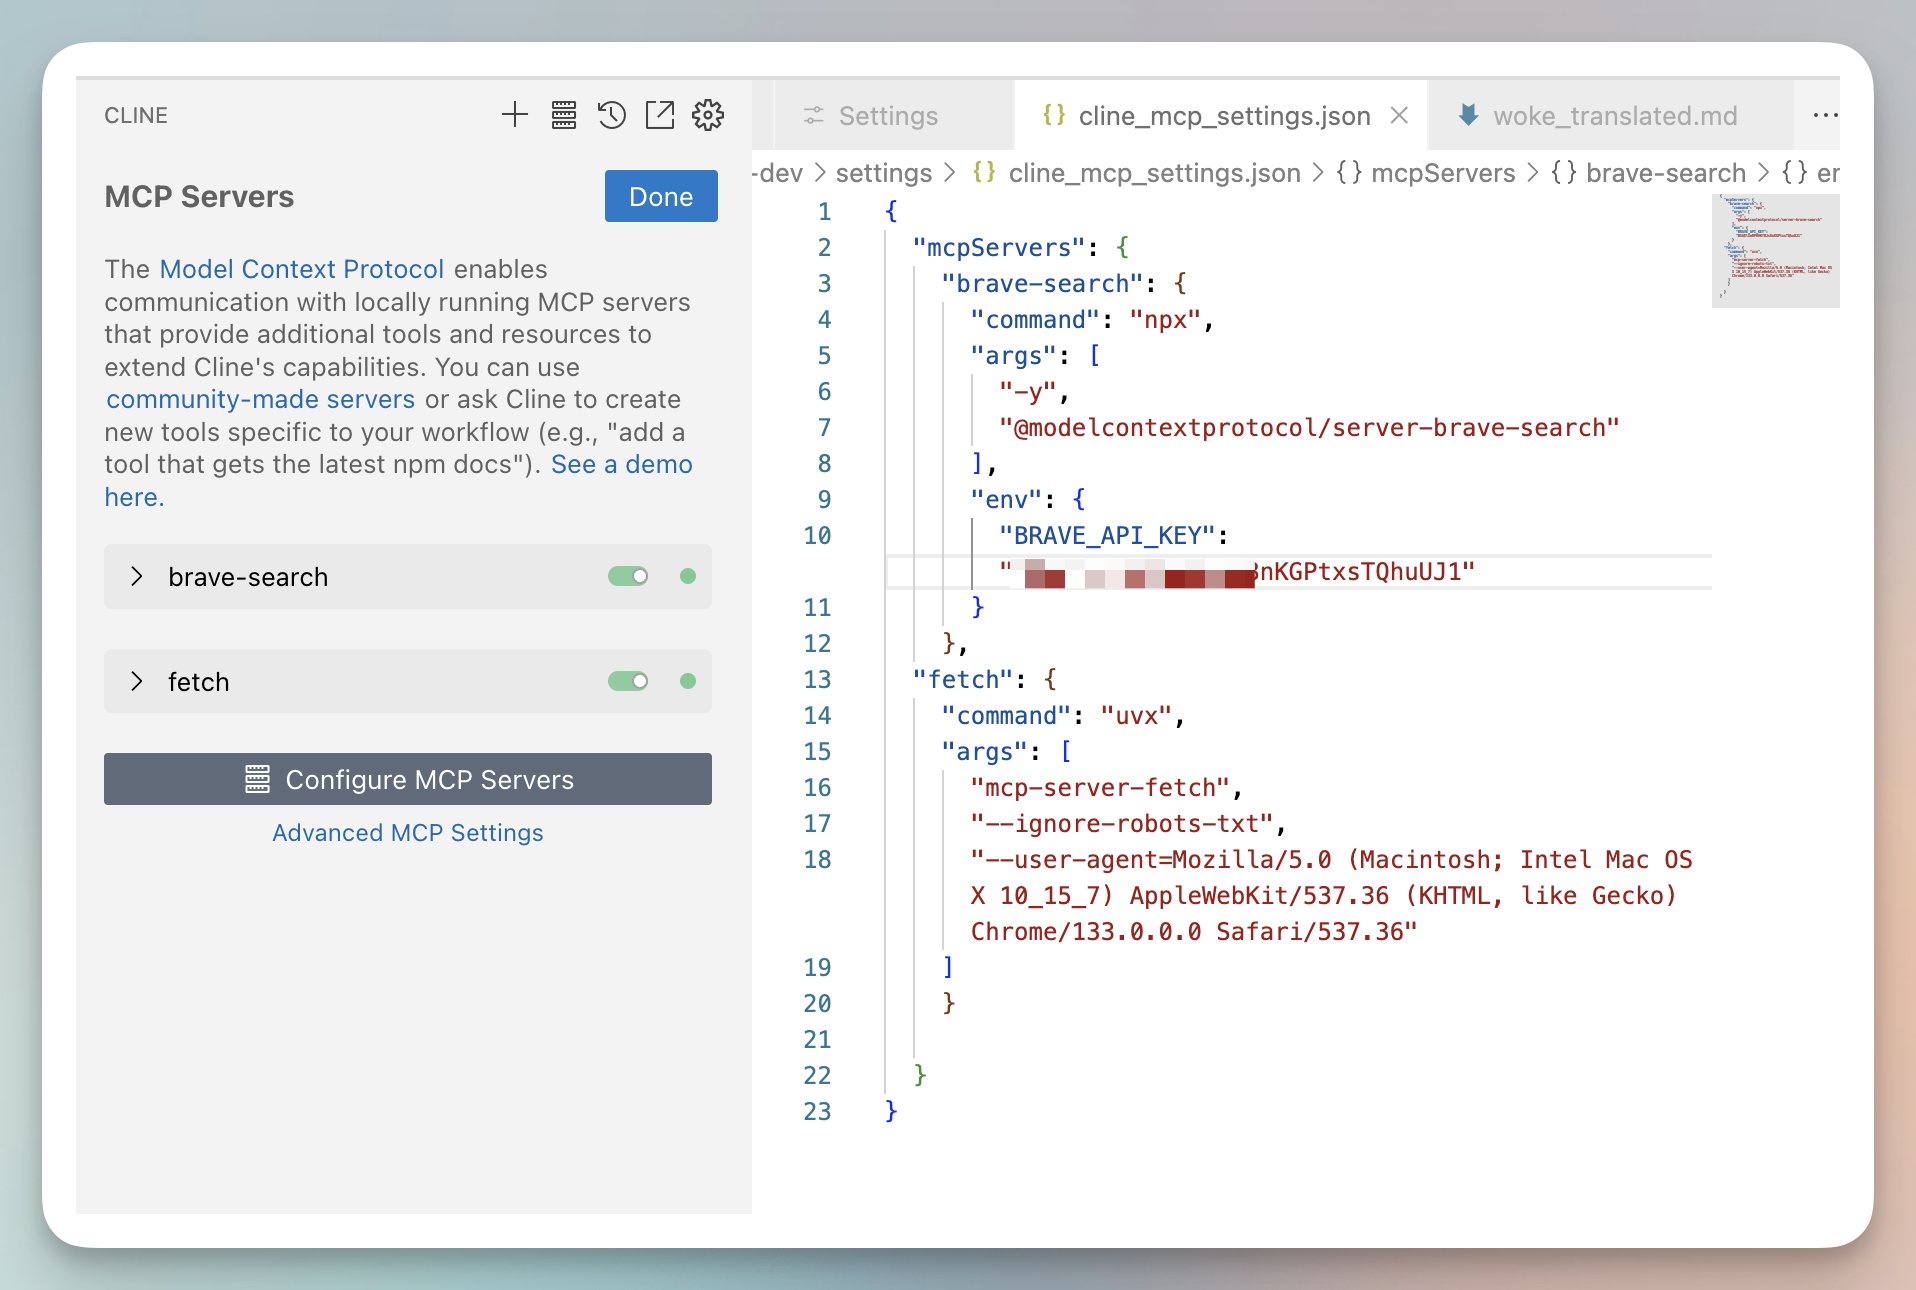Click "--ignore-robots-txt" argument string

coord(1122,824)
